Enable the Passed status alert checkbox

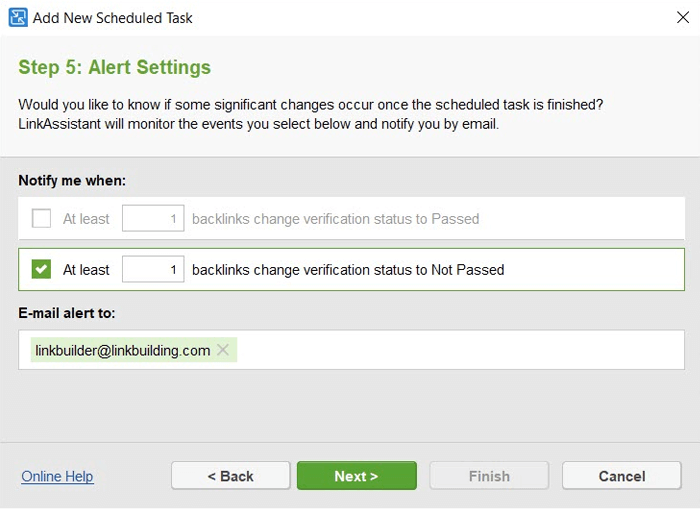[x=41, y=218]
